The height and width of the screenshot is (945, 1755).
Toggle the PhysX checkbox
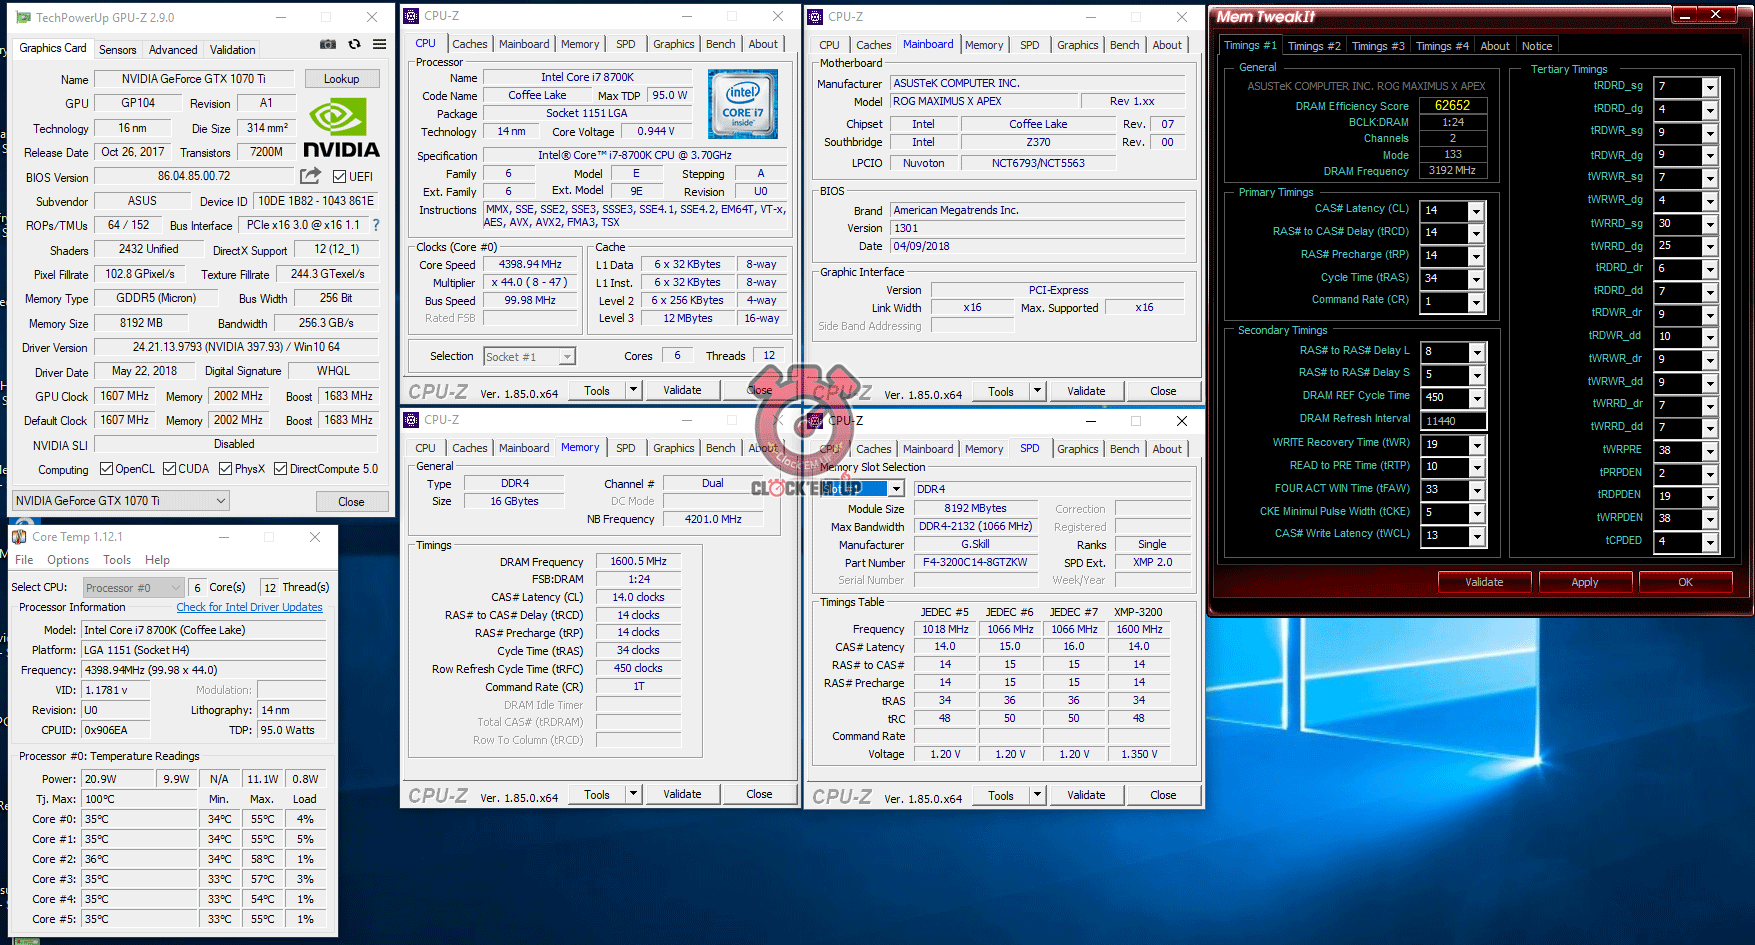pos(226,469)
